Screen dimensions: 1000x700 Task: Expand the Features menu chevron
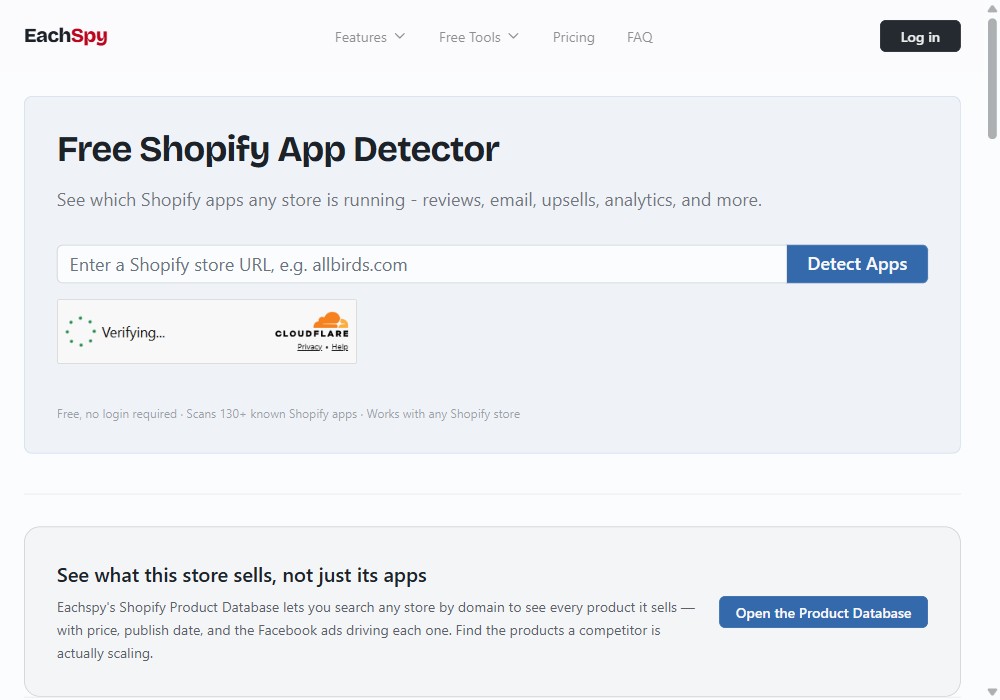(400, 36)
